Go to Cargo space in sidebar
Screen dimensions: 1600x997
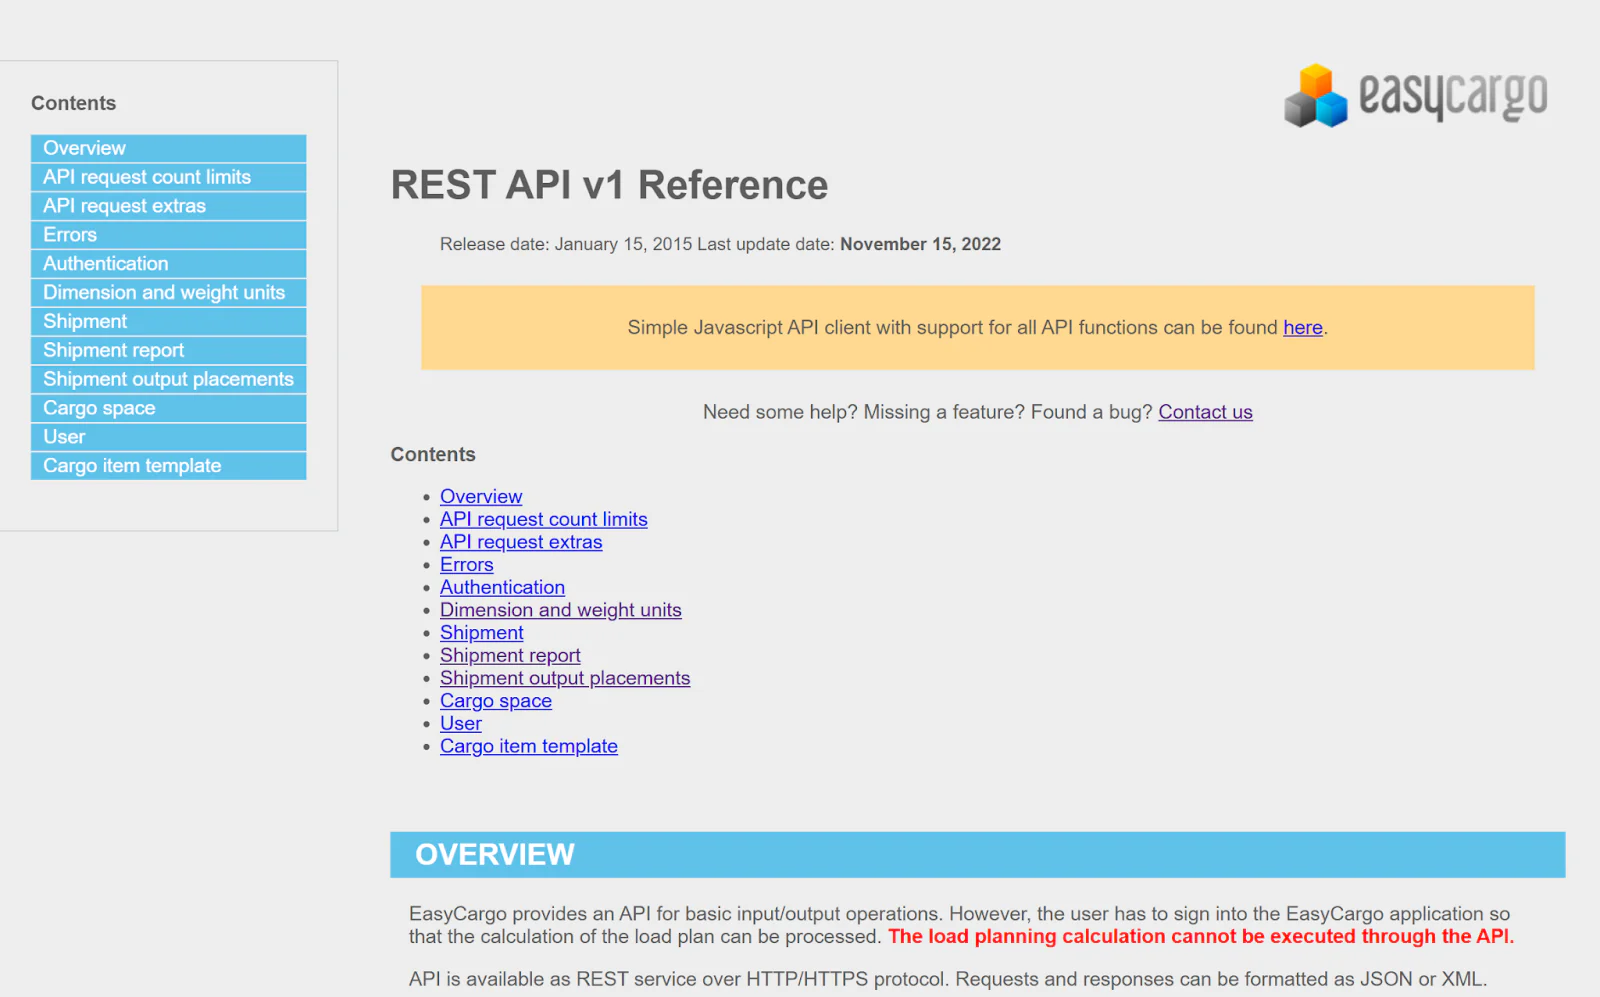pyautogui.click(x=168, y=409)
